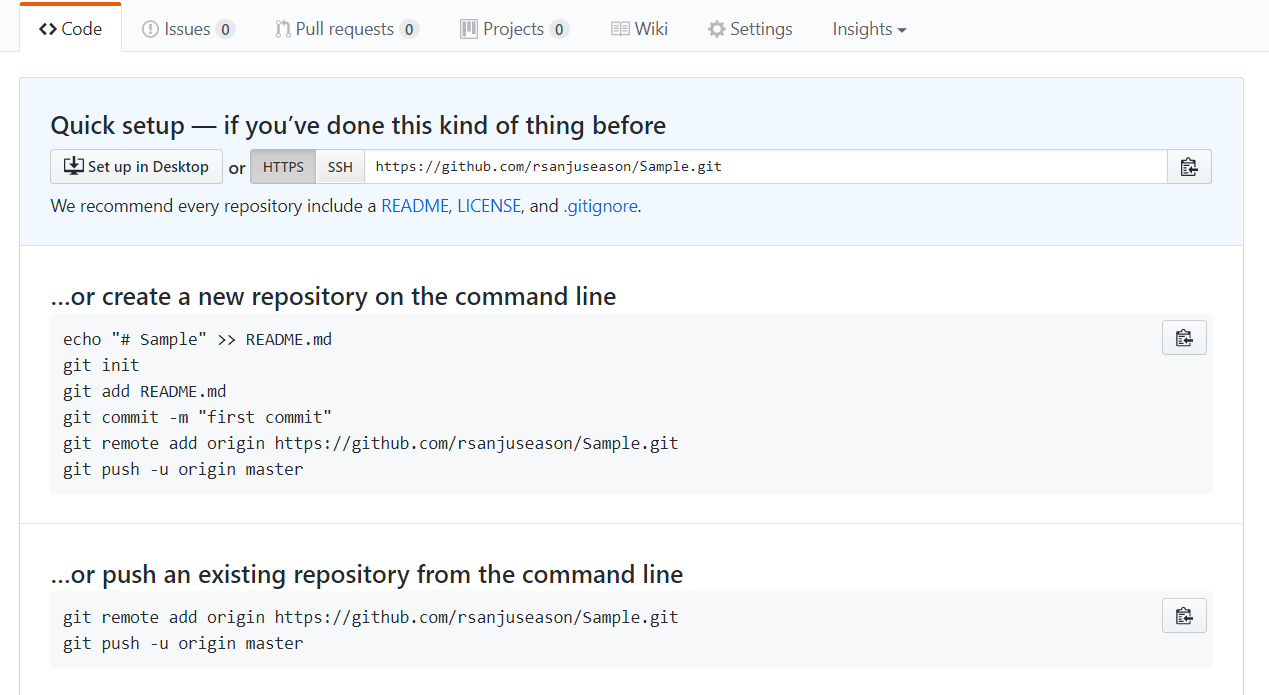
Task: Expand the Insights dropdown menu
Action: click(x=869, y=29)
